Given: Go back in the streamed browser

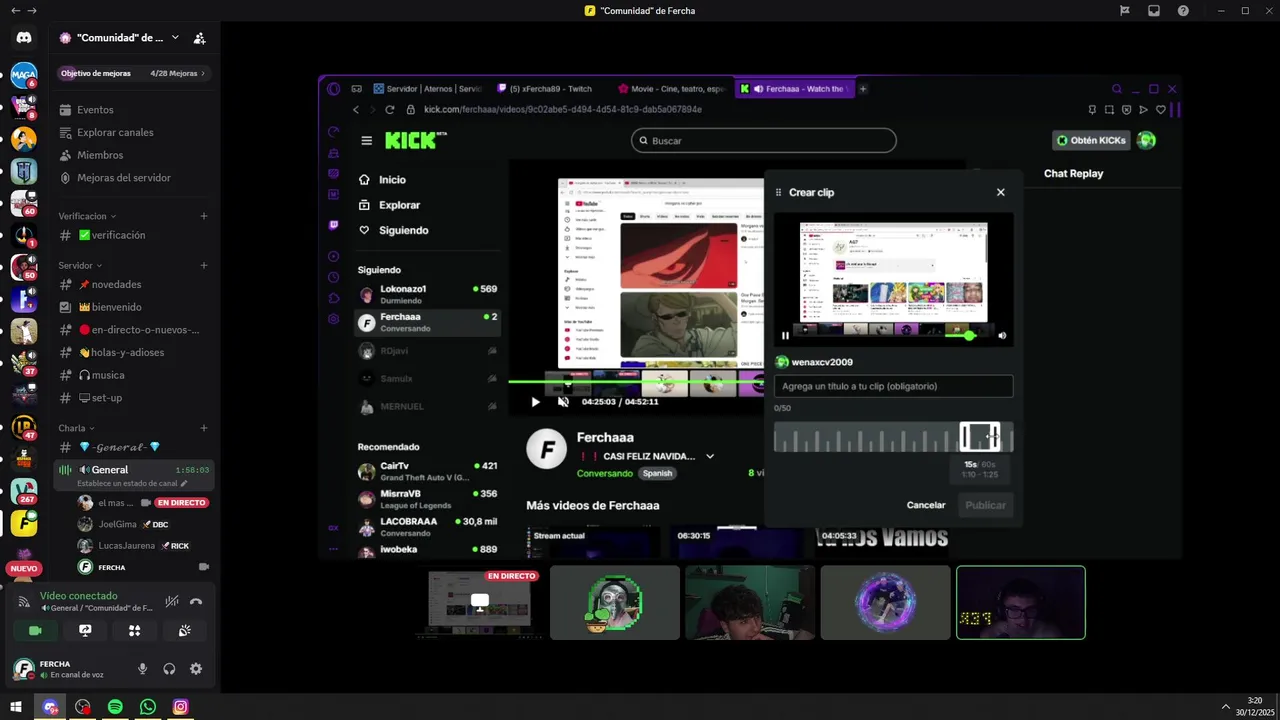Looking at the screenshot, I should point(355,110).
